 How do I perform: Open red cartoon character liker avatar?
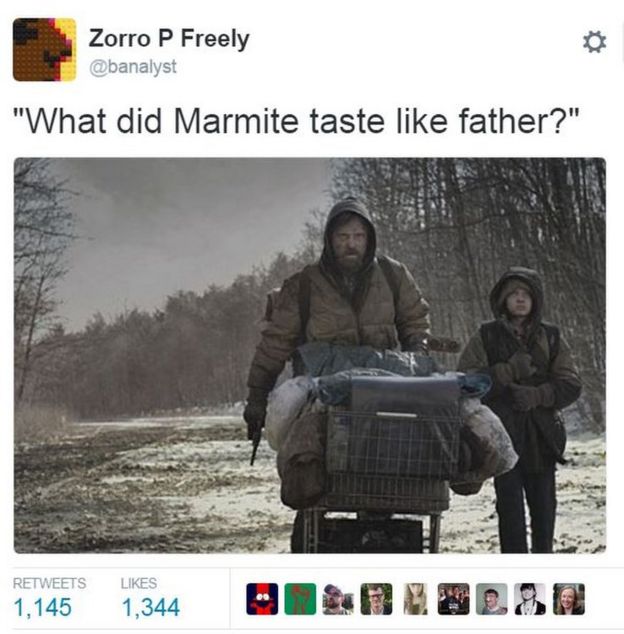[262, 599]
